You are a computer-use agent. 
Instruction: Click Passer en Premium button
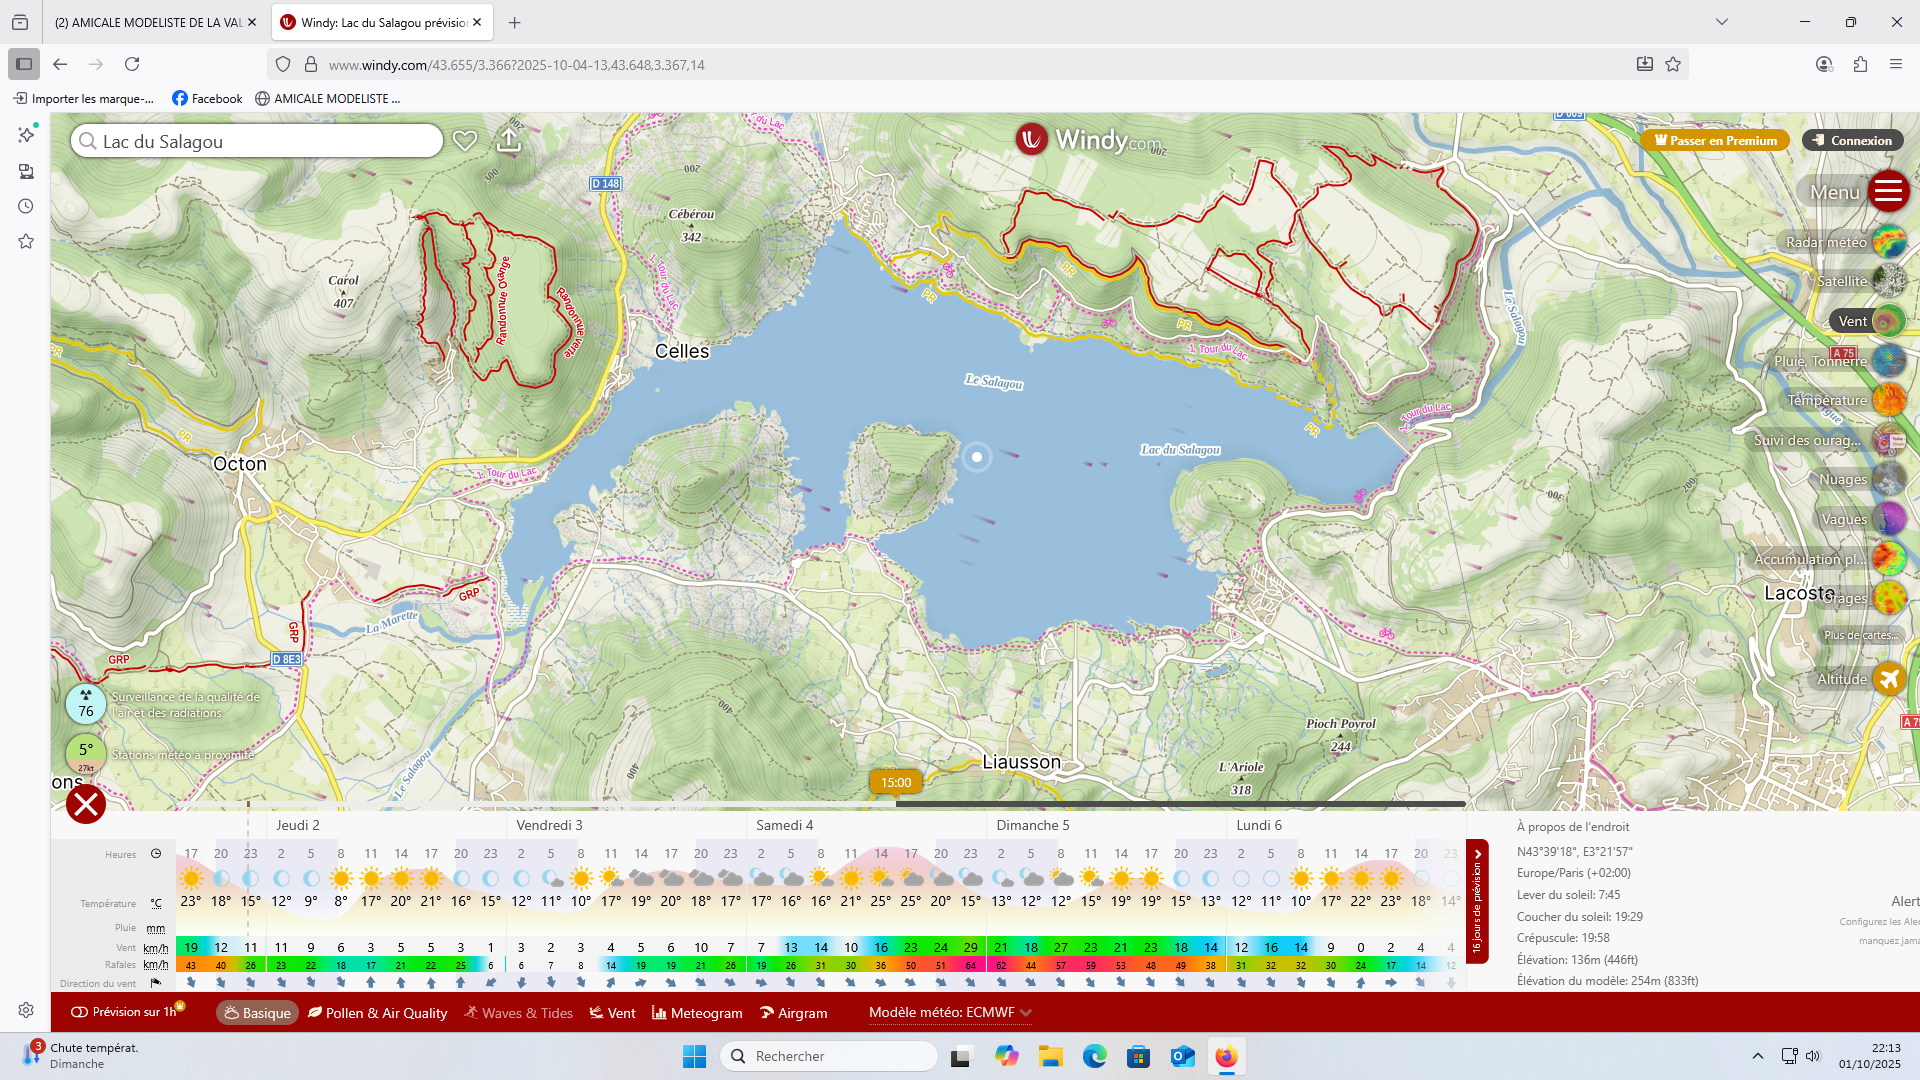(1715, 140)
